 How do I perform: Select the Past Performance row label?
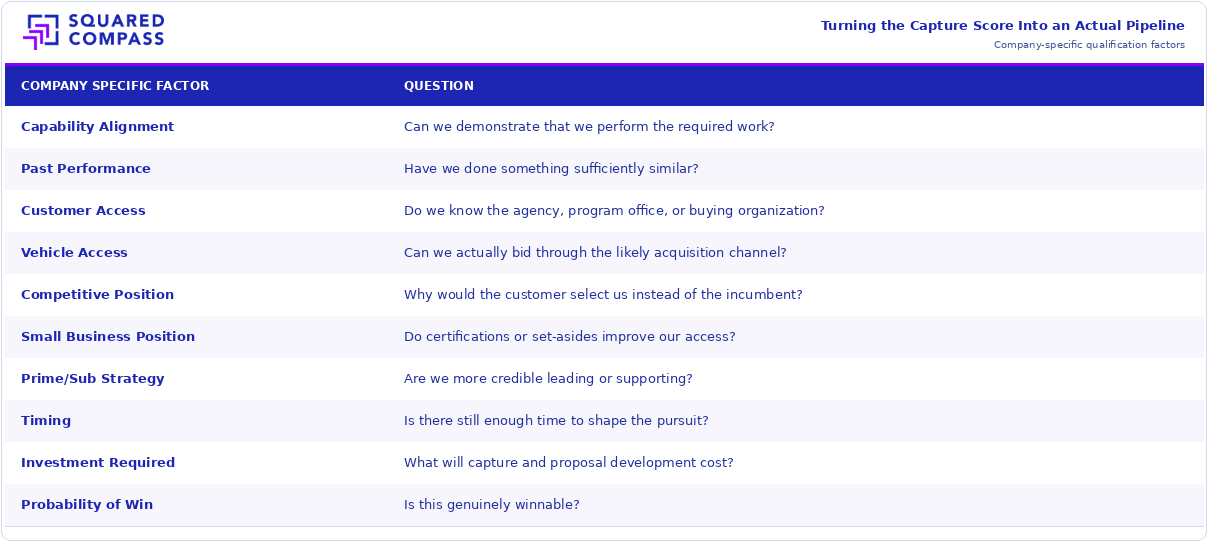click(86, 169)
